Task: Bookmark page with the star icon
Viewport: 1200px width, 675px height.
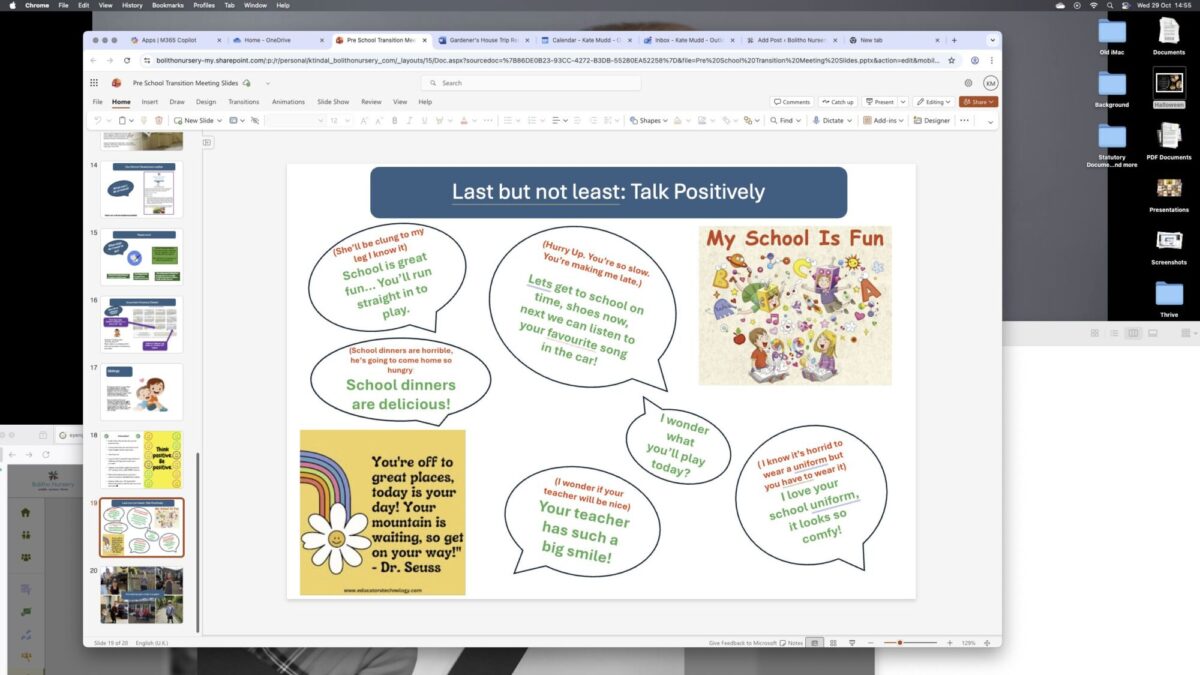Action: (951, 60)
